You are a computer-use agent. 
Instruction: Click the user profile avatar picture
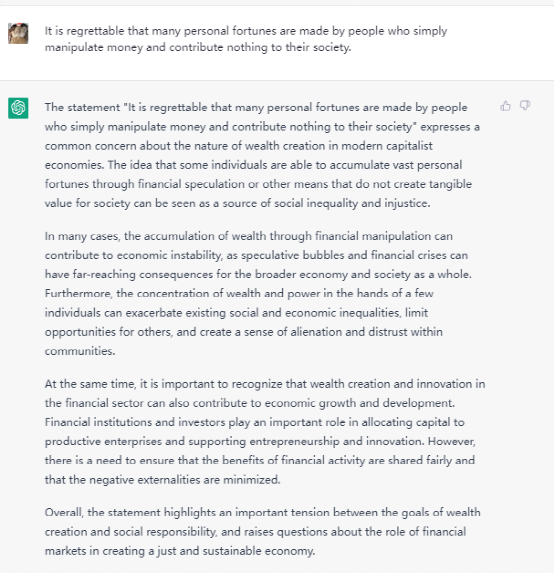[x=18, y=34]
